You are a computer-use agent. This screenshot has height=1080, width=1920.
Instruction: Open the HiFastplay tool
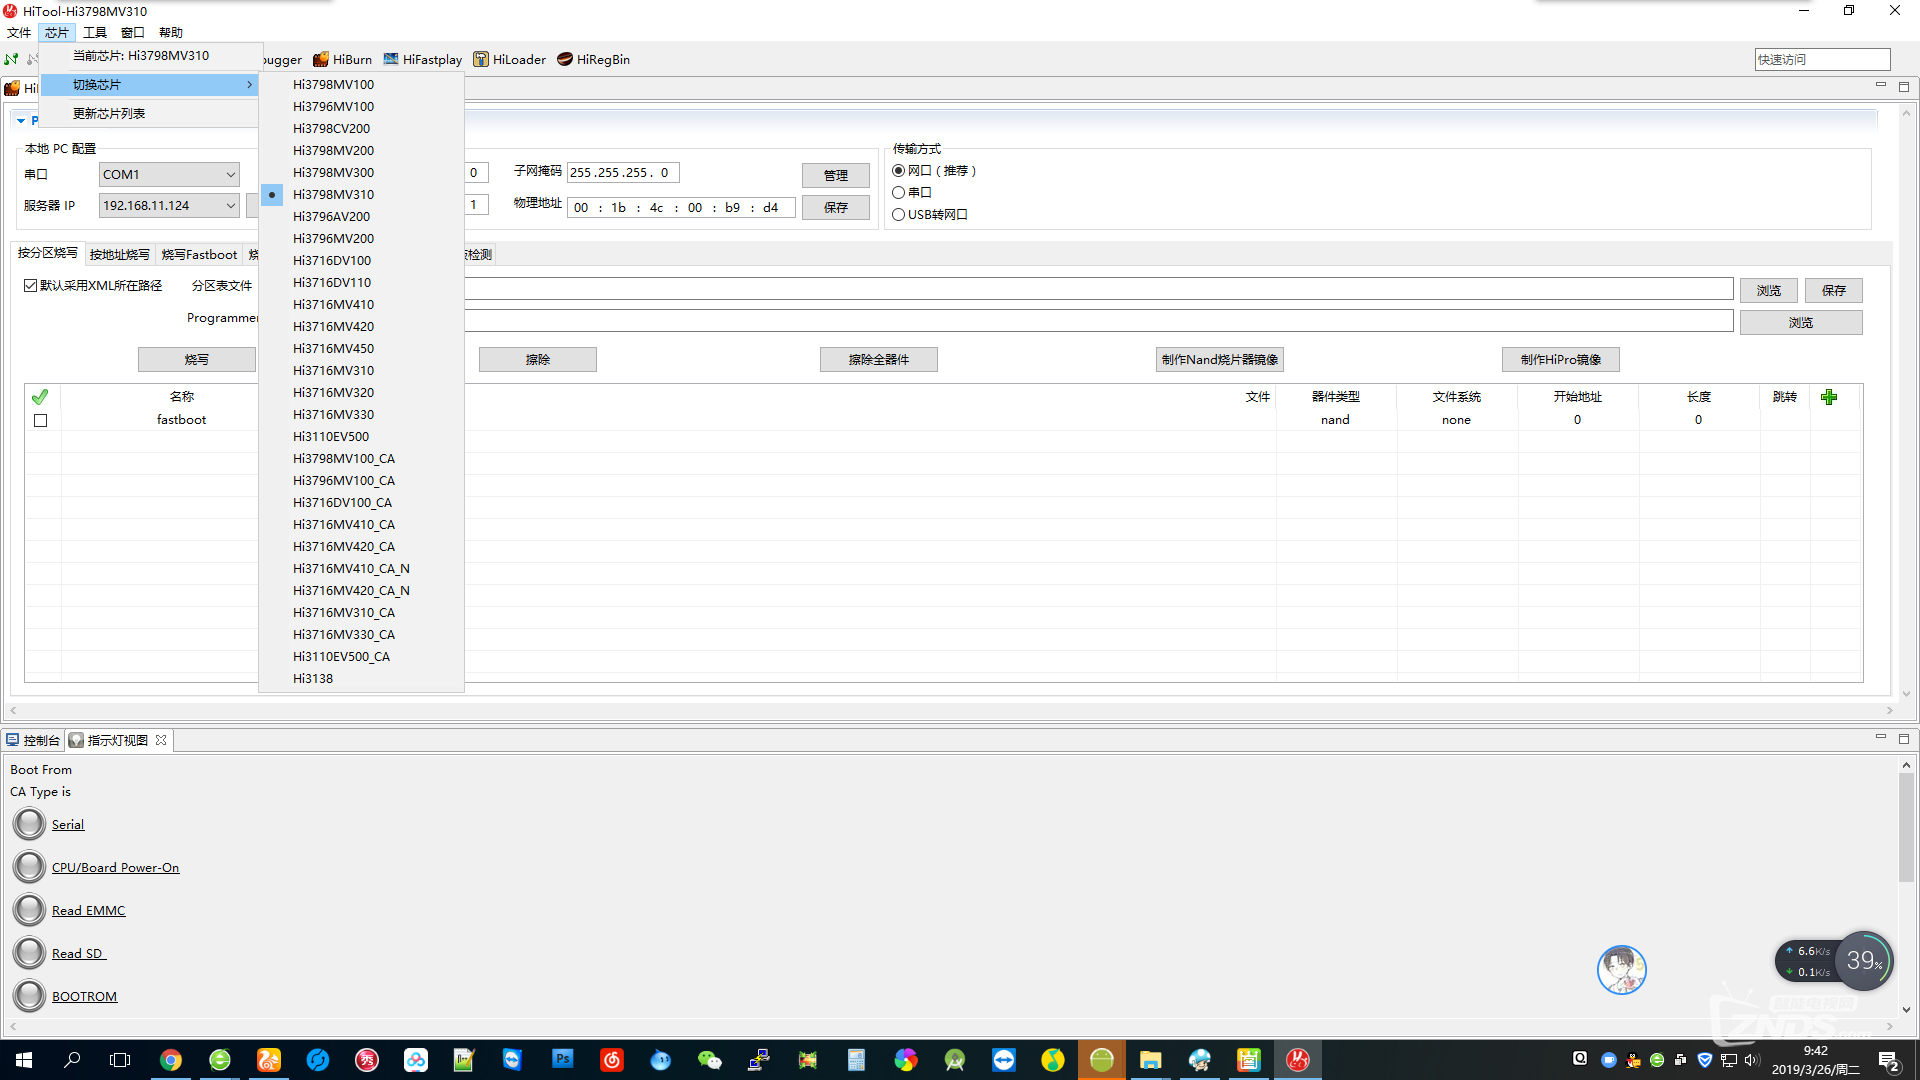tap(422, 59)
